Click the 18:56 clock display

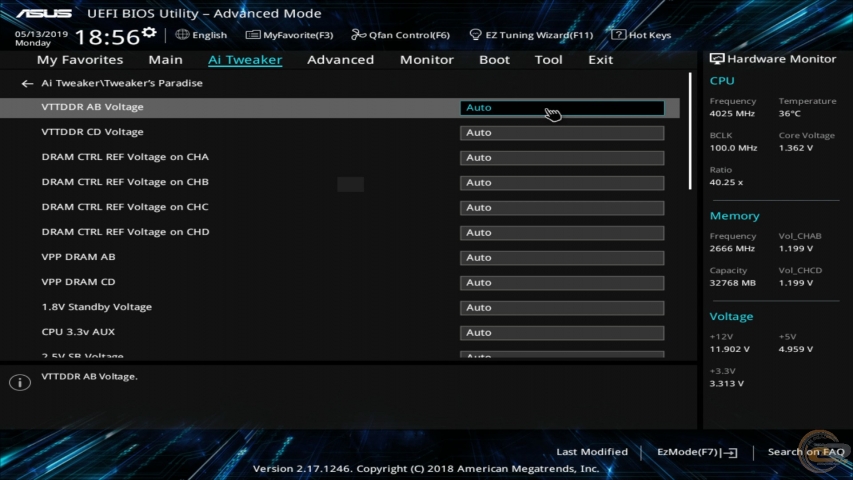(x=107, y=37)
